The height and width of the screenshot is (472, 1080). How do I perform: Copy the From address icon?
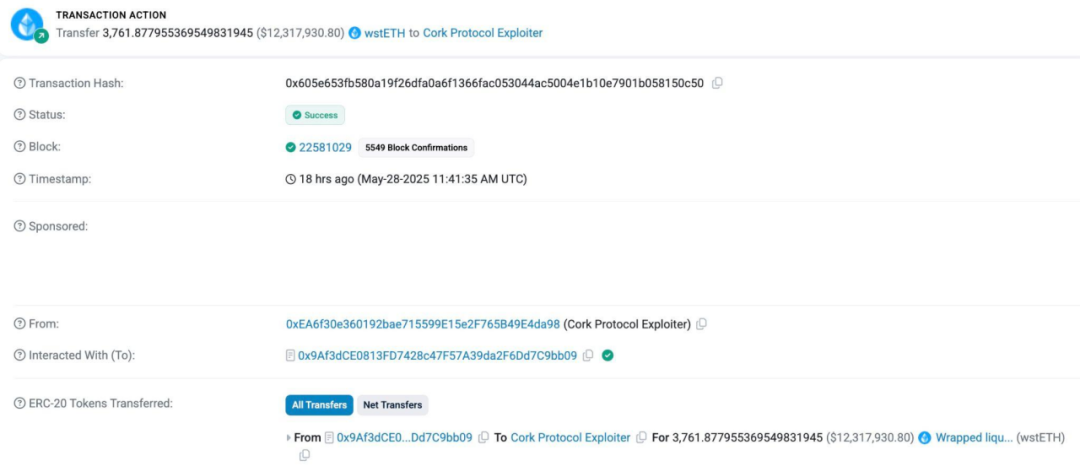[x=701, y=324]
